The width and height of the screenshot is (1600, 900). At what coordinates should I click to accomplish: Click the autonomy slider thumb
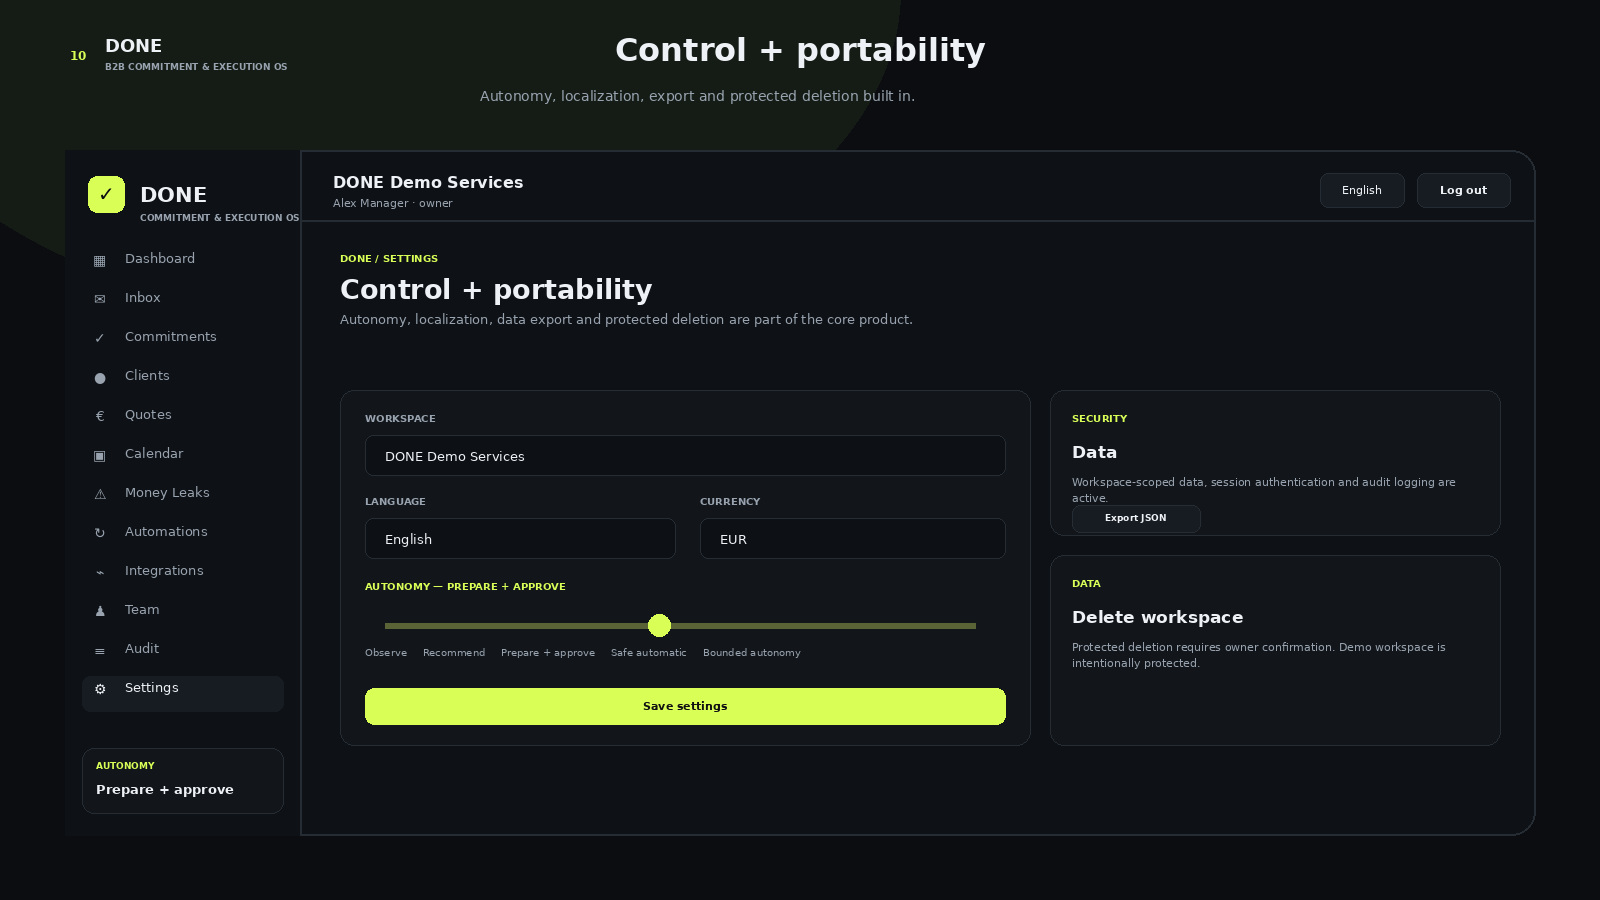tap(659, 626)
